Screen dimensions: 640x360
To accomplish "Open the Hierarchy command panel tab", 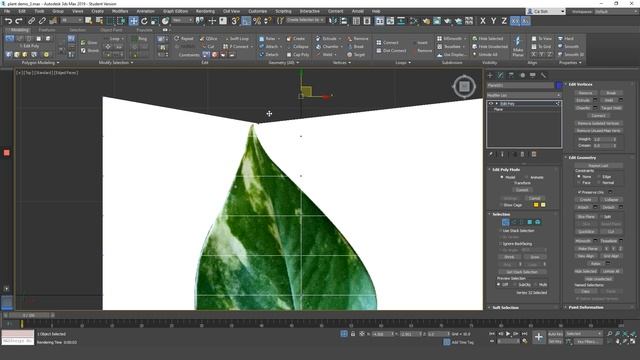I will pyautogui.click(x=511, y=75).
